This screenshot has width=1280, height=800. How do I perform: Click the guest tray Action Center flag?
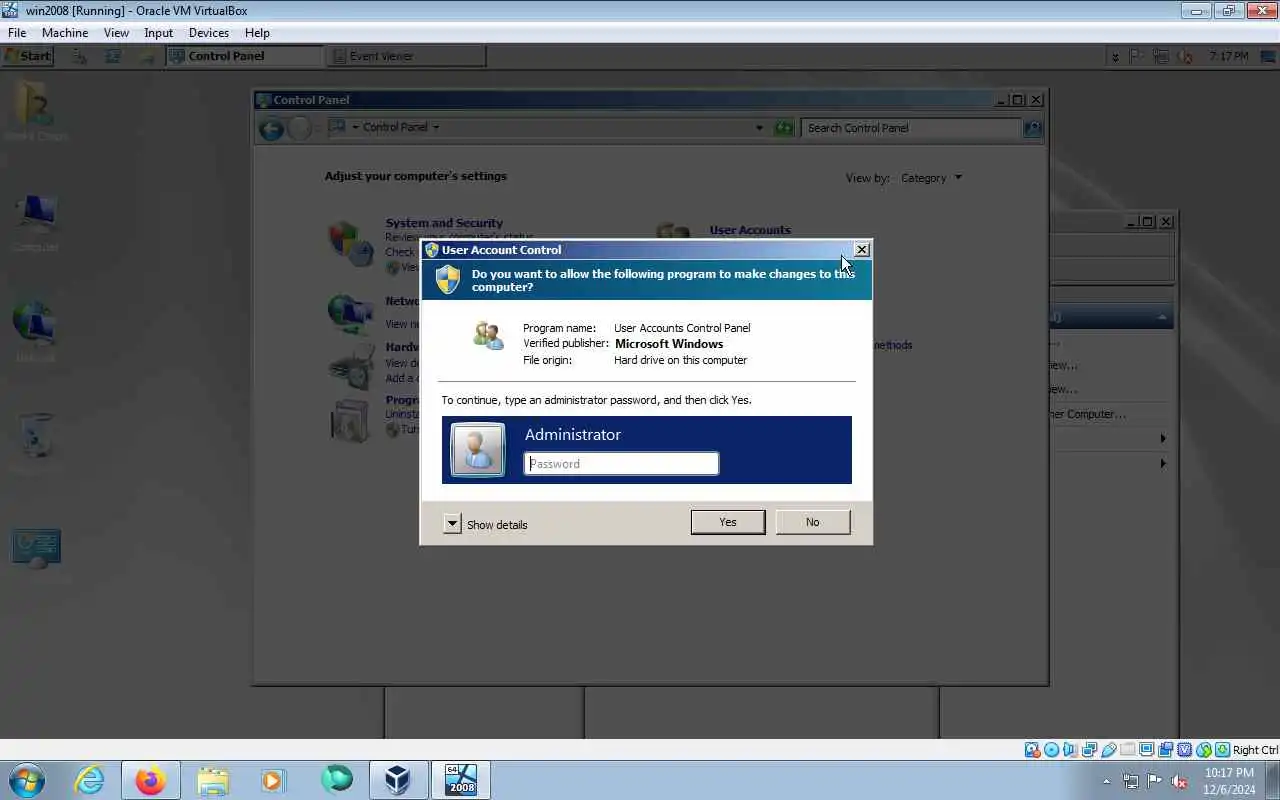click(x=1138, y=56)
